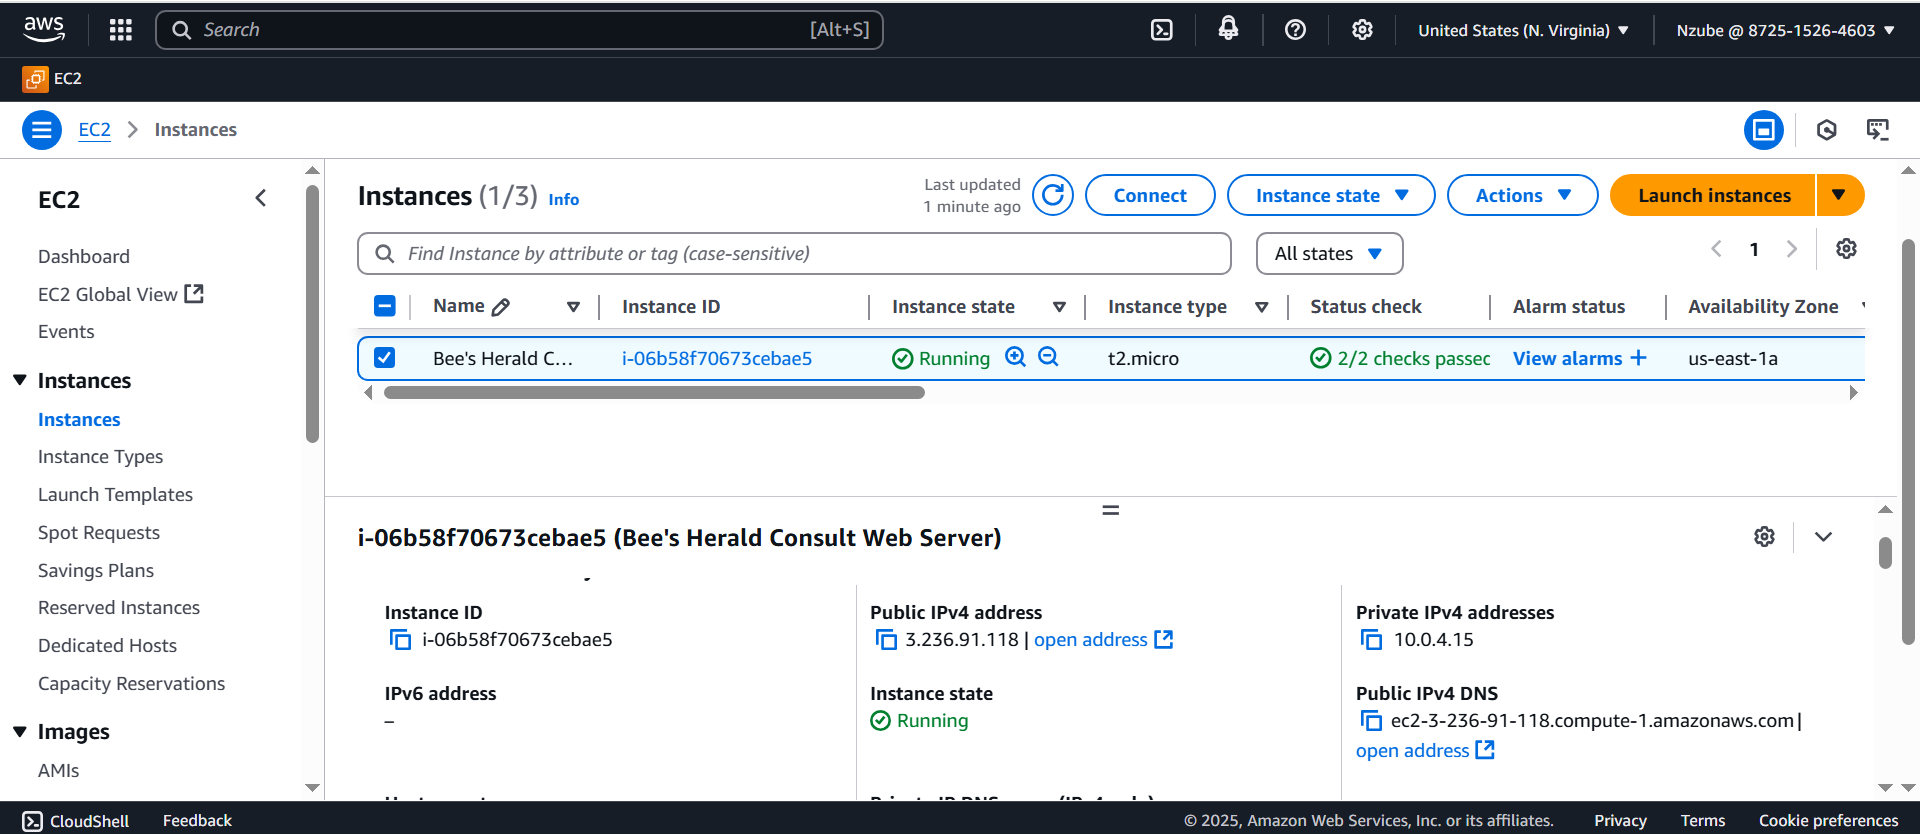Open Savings Plans
The image size is (1920, 834).
click(96, 571)
